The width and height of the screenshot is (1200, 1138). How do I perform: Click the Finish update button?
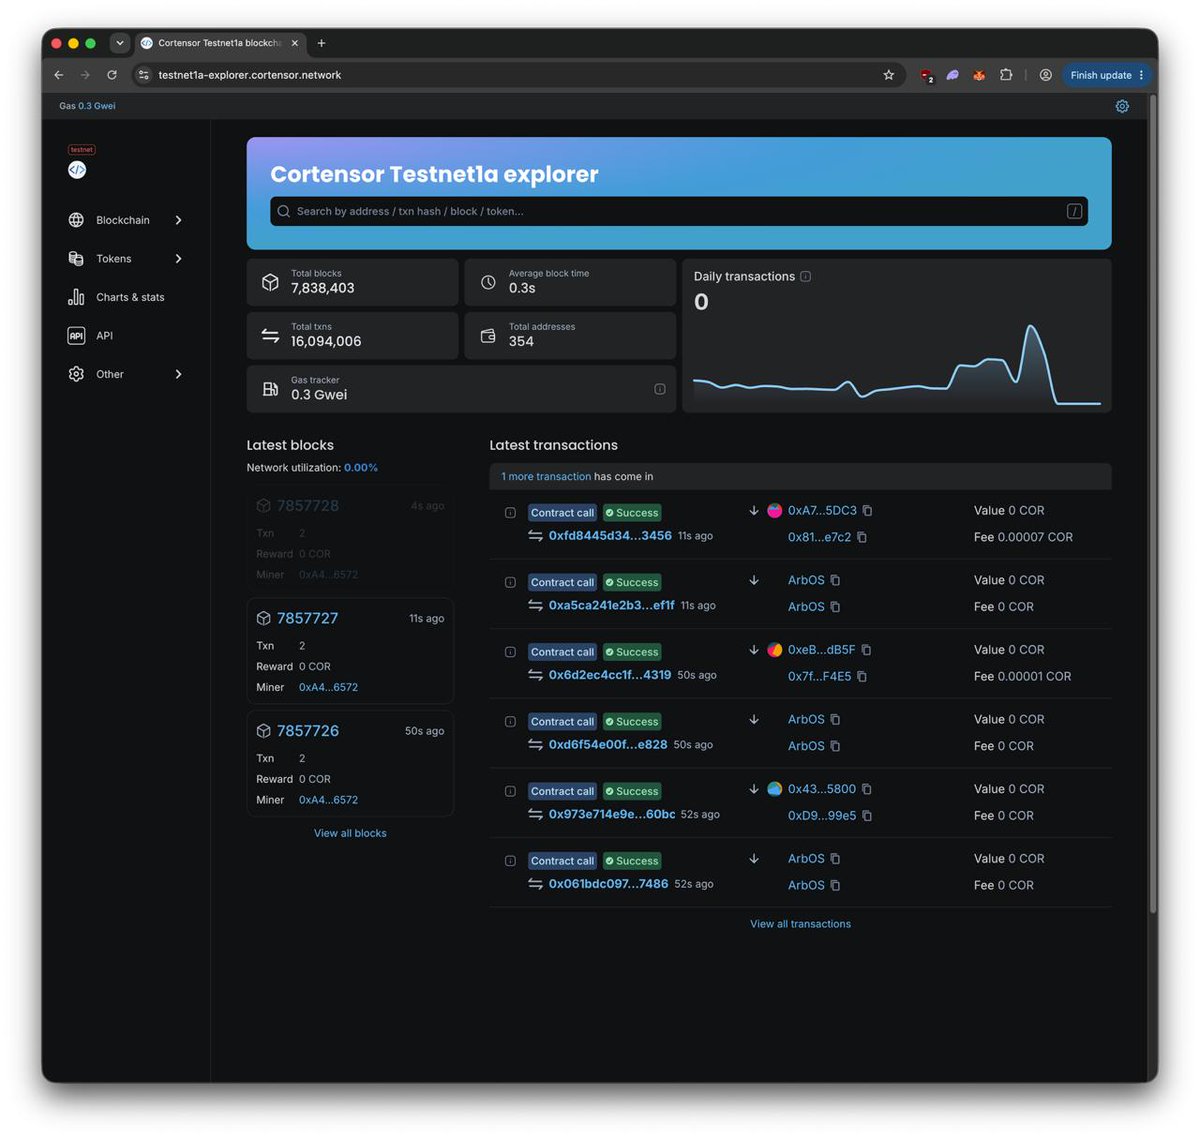[1107, 75]
